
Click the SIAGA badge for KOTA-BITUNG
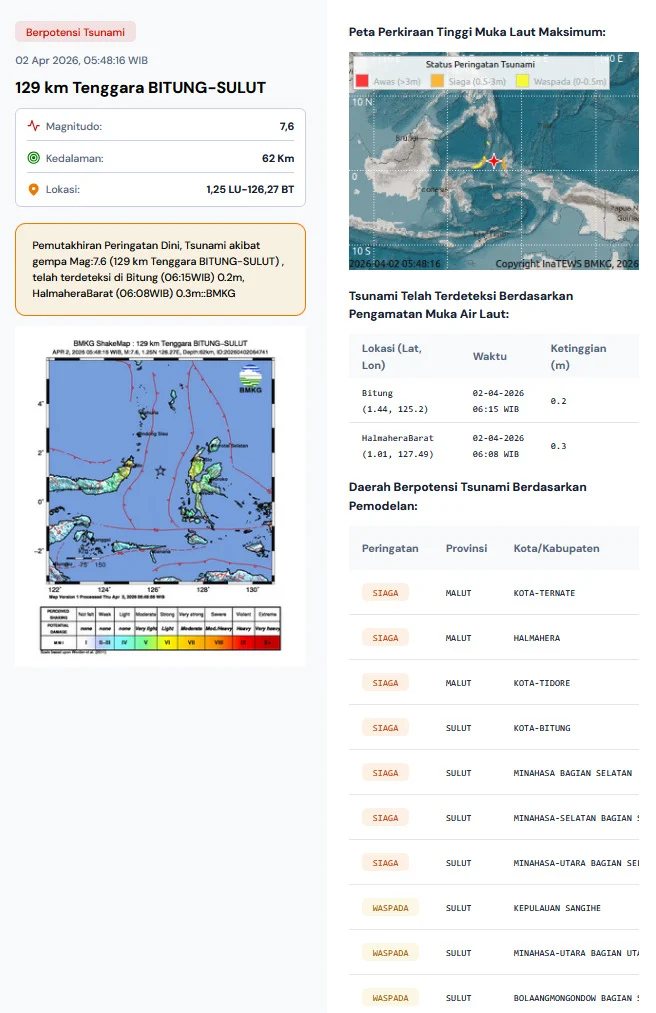[385, 728]
